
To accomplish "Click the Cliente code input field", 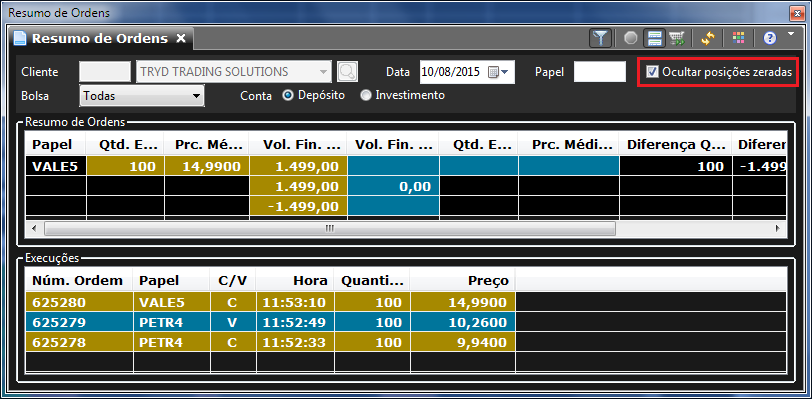I will 105,72.
